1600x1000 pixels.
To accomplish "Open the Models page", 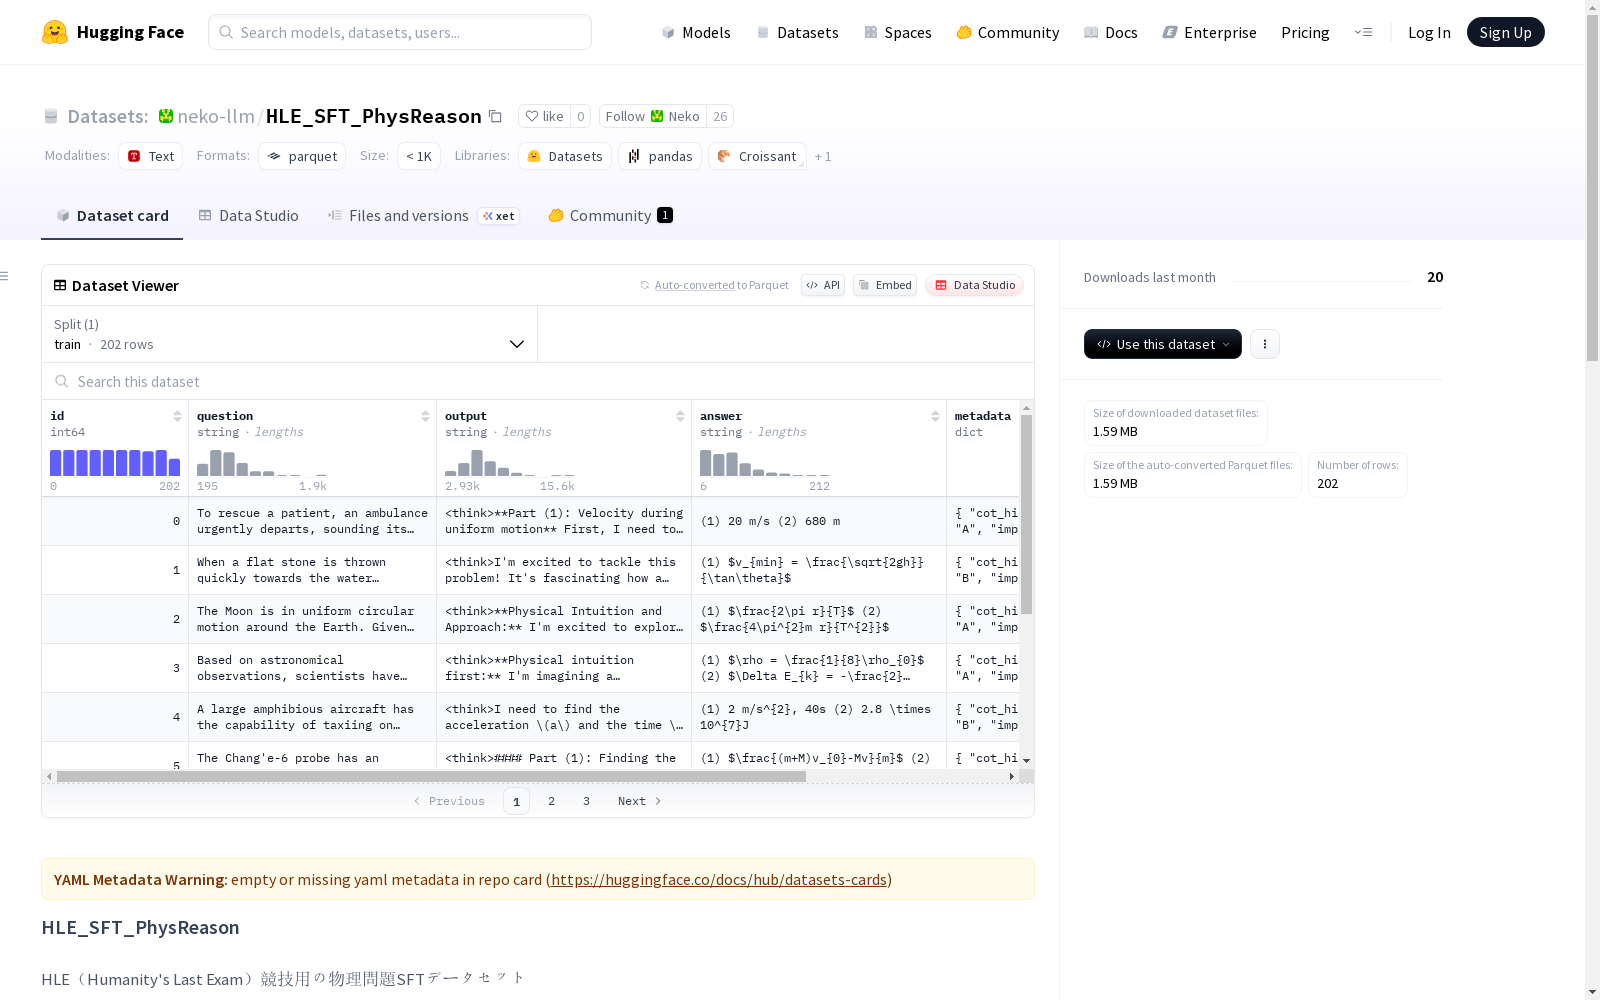I will pyautogui.click(x=696, y=32).
